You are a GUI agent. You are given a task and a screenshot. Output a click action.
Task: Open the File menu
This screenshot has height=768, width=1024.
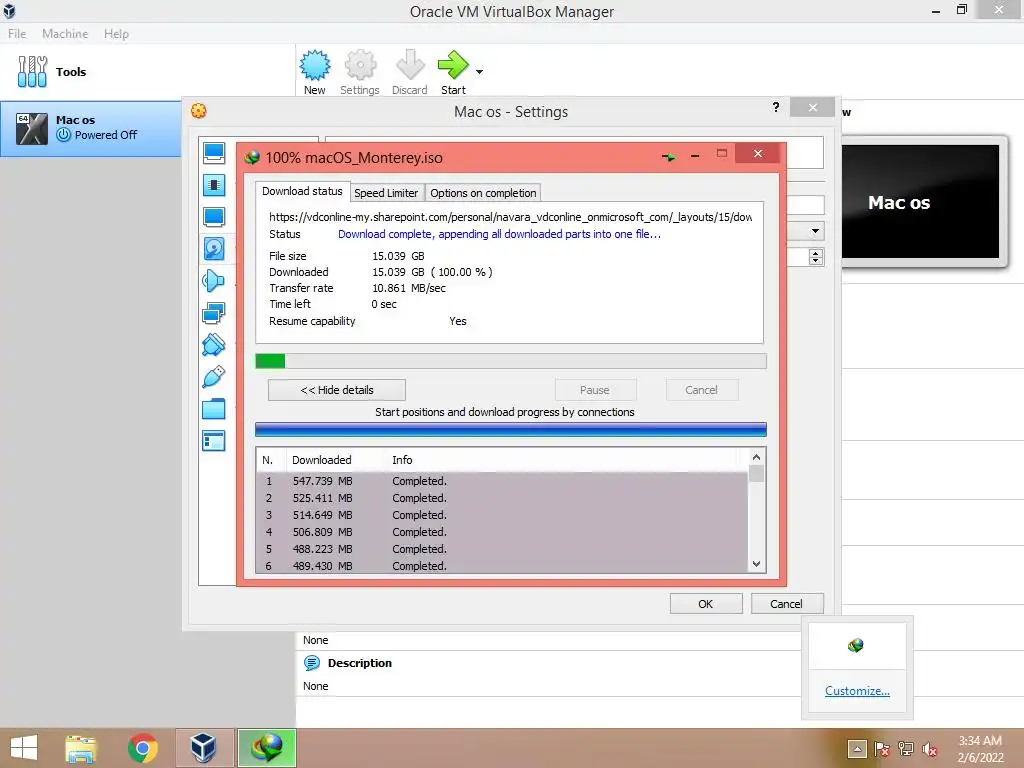click(17, 33)
